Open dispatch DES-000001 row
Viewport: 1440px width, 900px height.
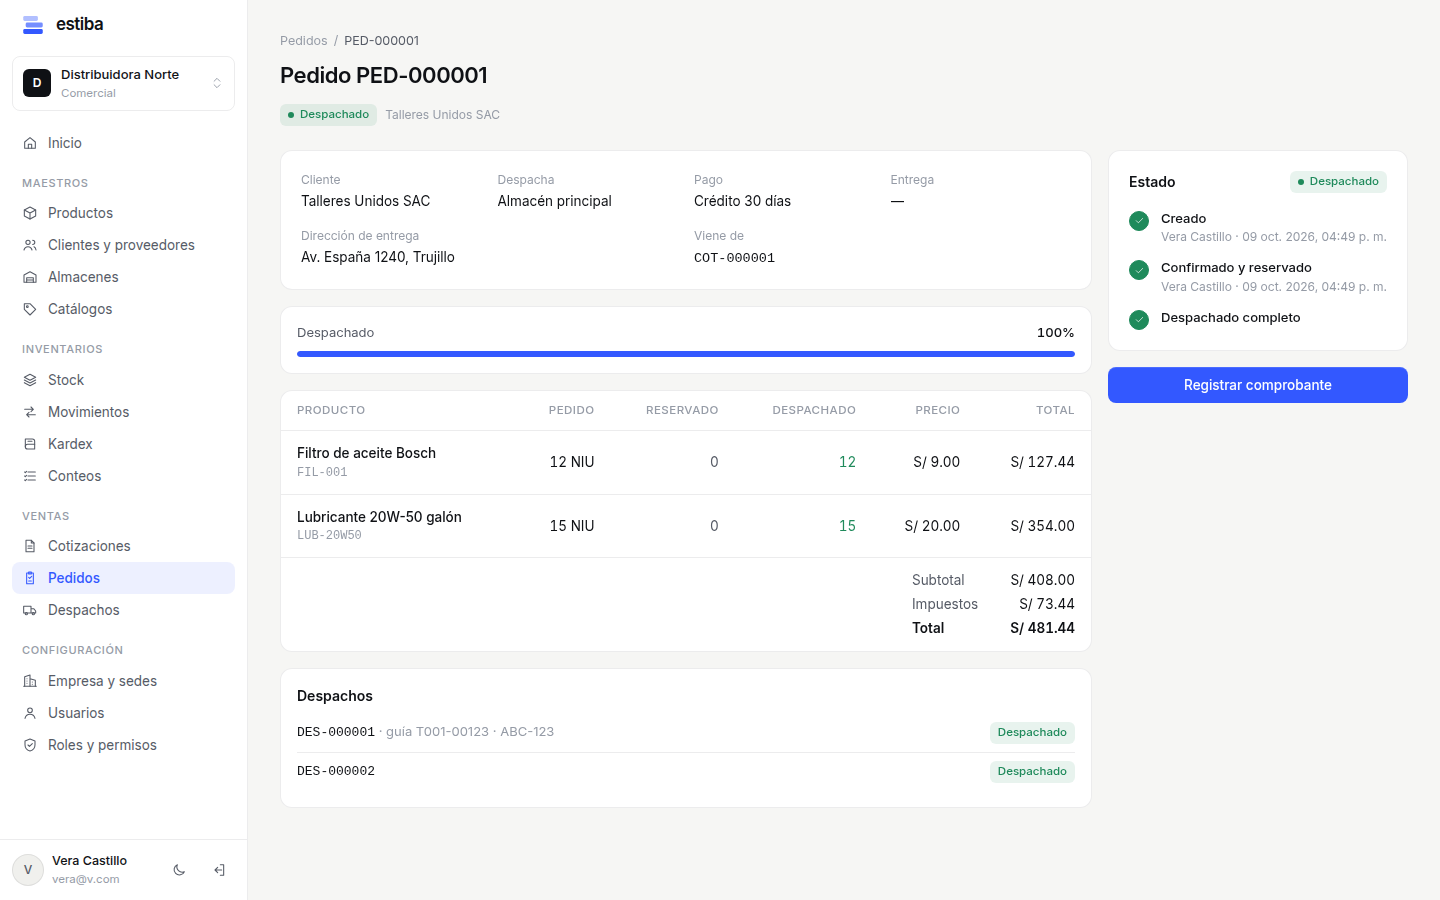(x=686, y=732)
